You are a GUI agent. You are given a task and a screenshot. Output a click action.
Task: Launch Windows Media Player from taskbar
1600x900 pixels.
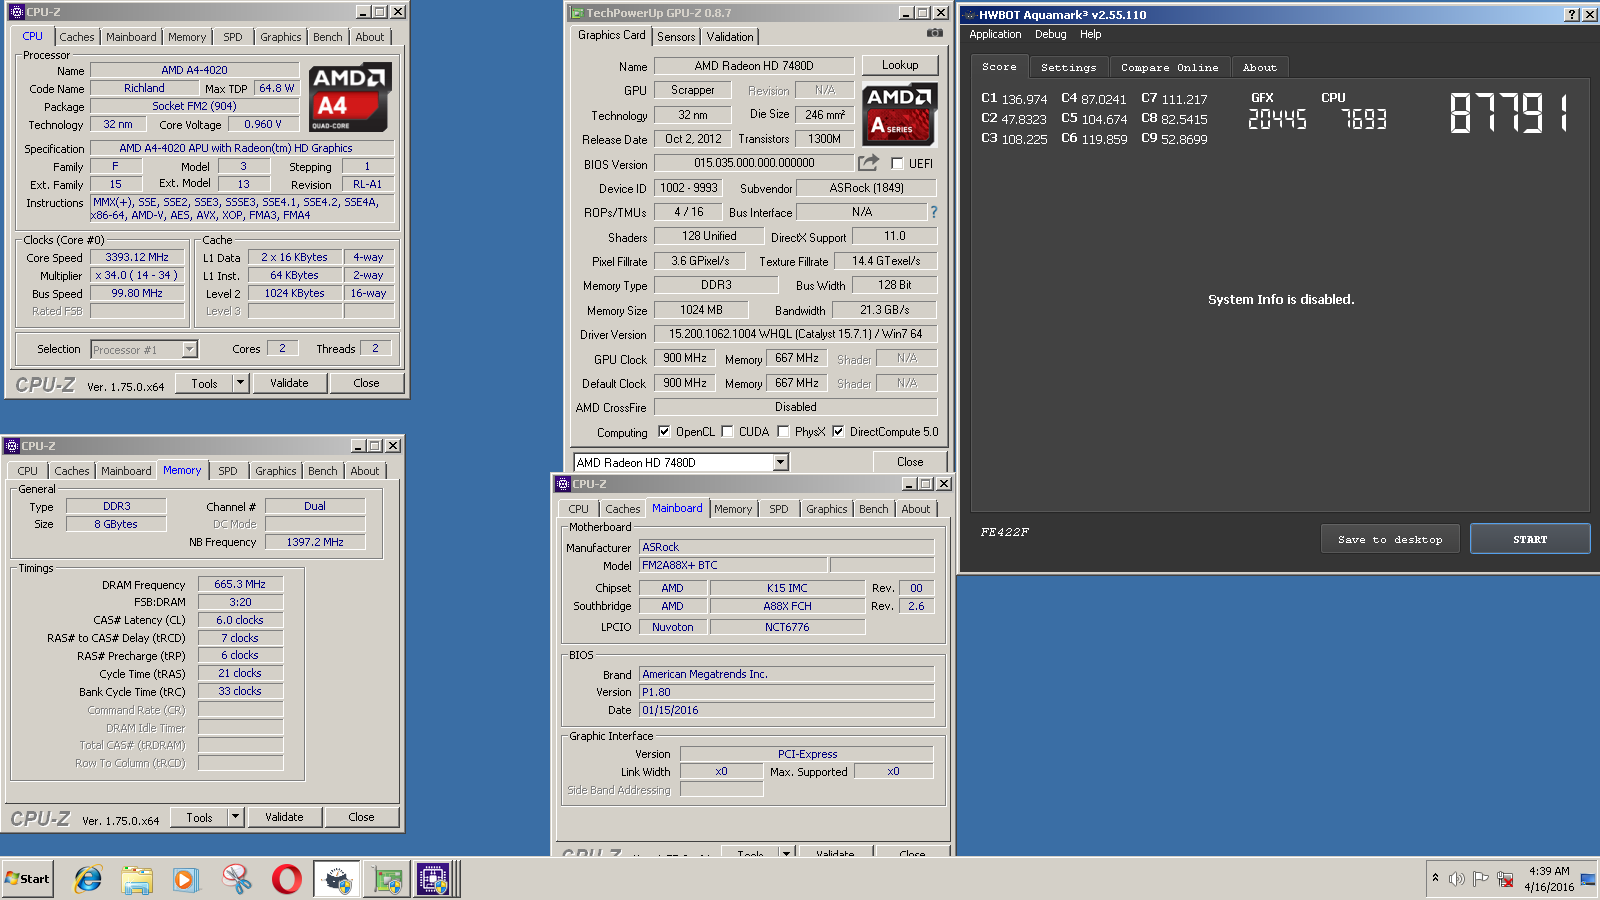186,879
